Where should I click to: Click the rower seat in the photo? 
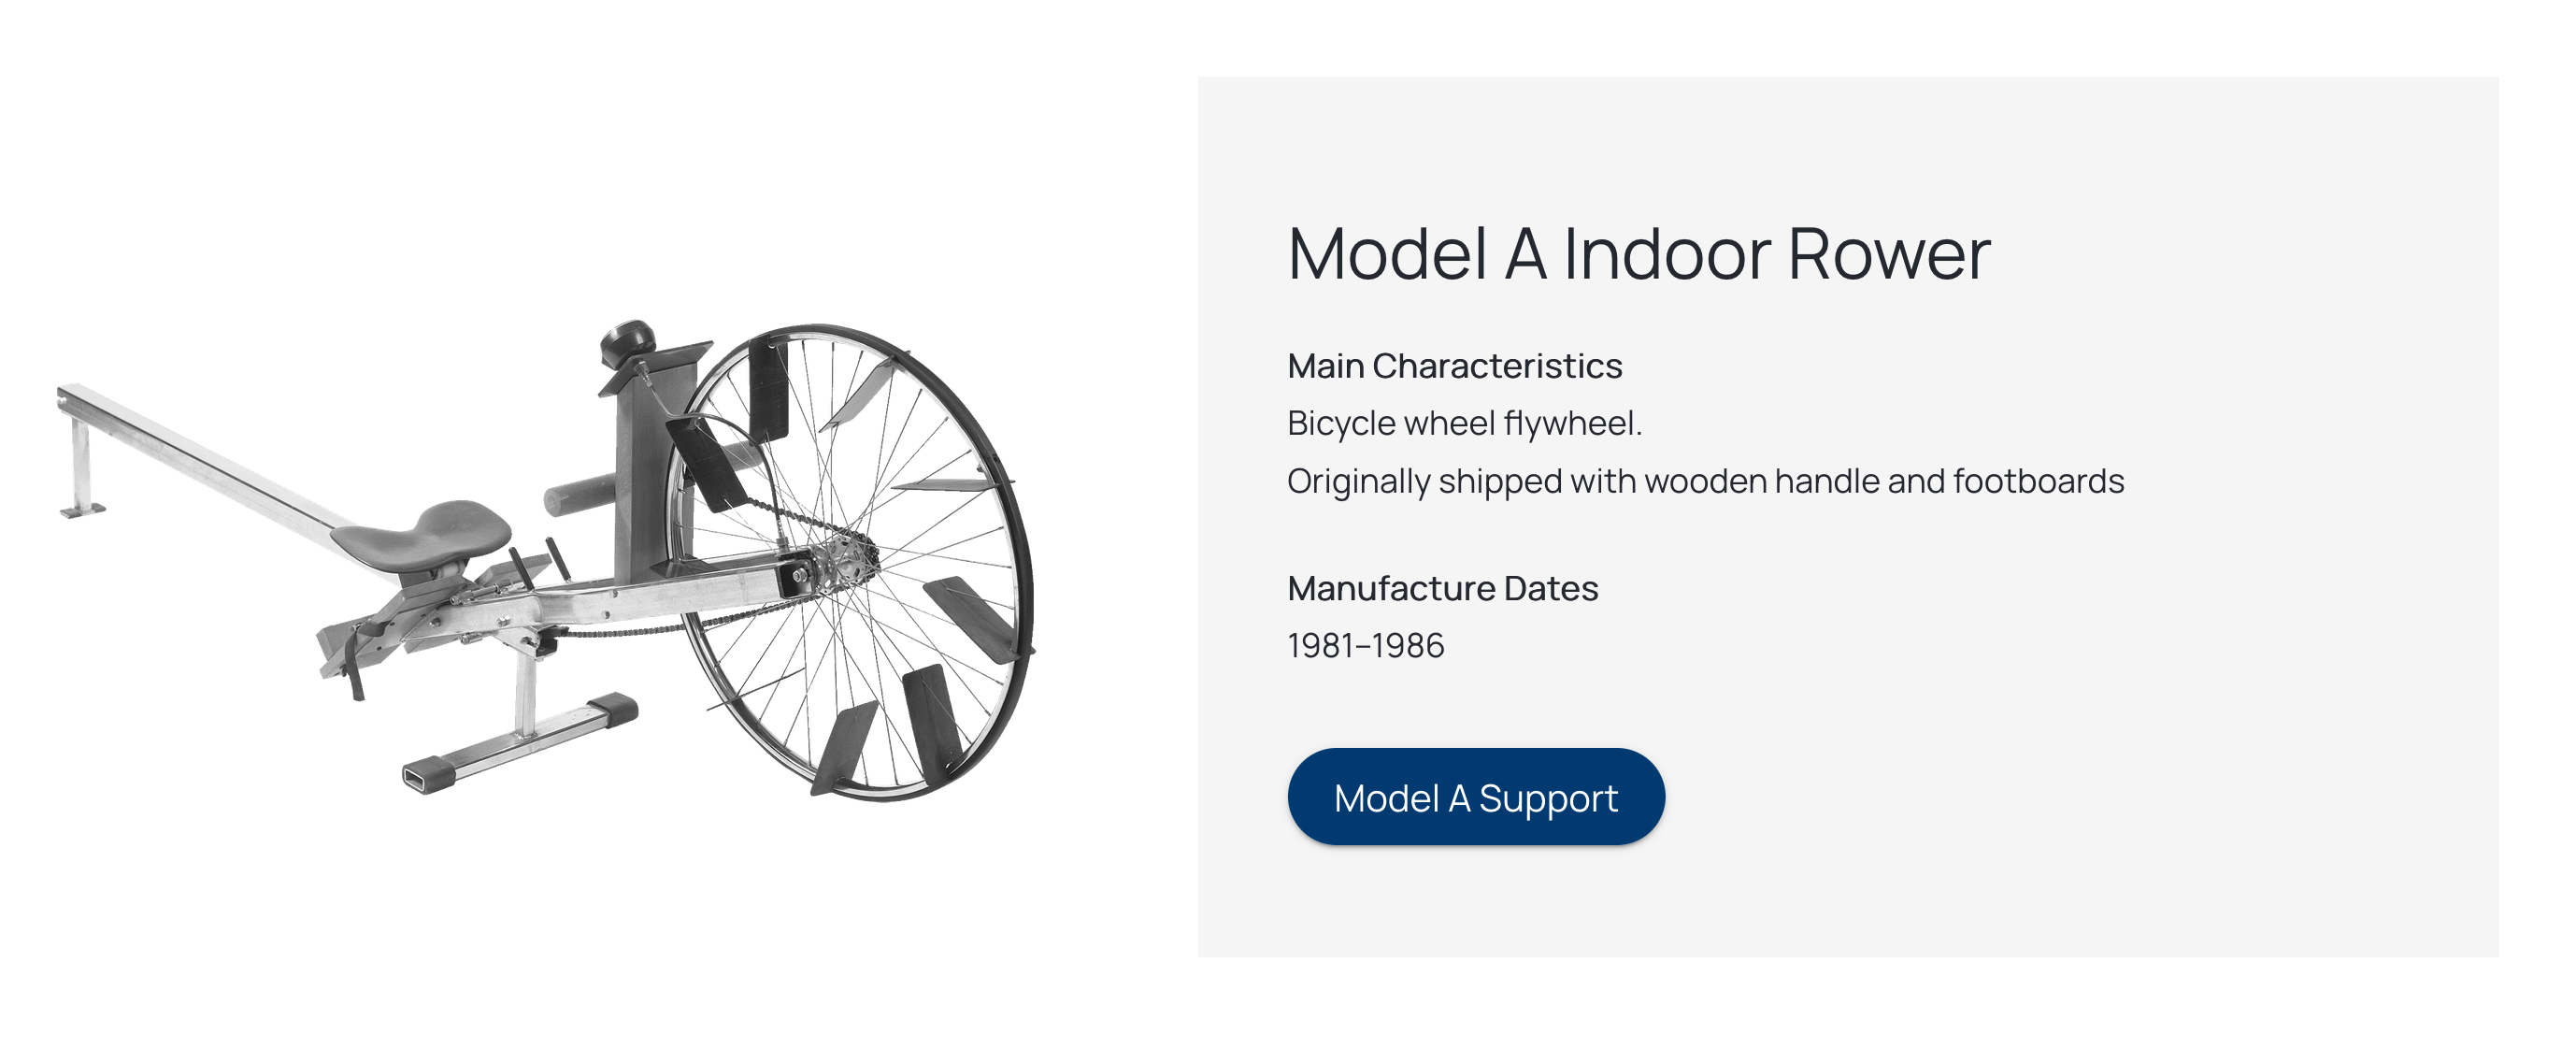pos(422,535)
